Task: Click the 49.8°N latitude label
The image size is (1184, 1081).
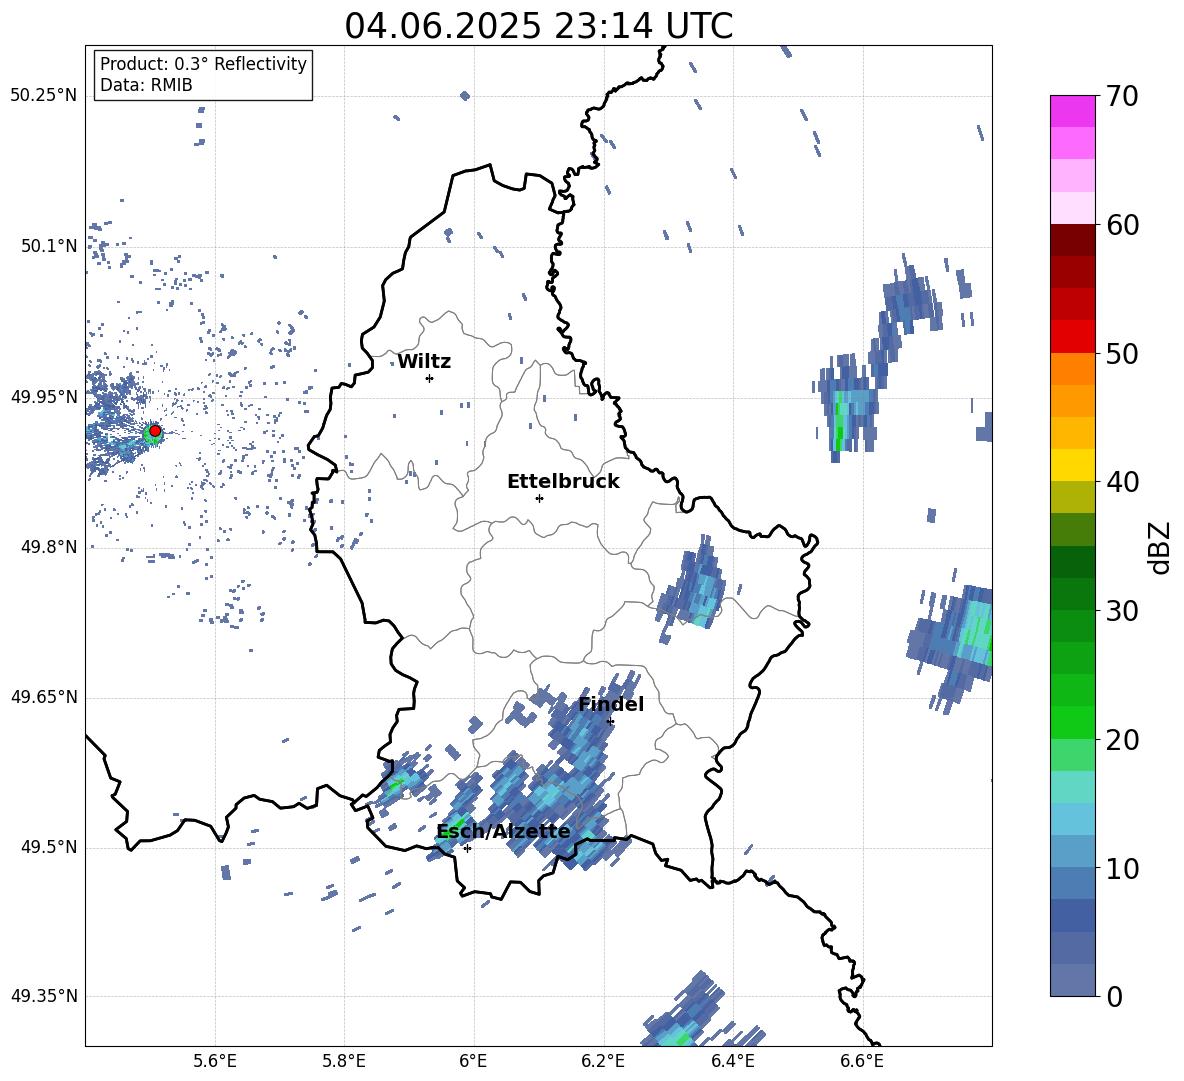Action: click(49, 547)
